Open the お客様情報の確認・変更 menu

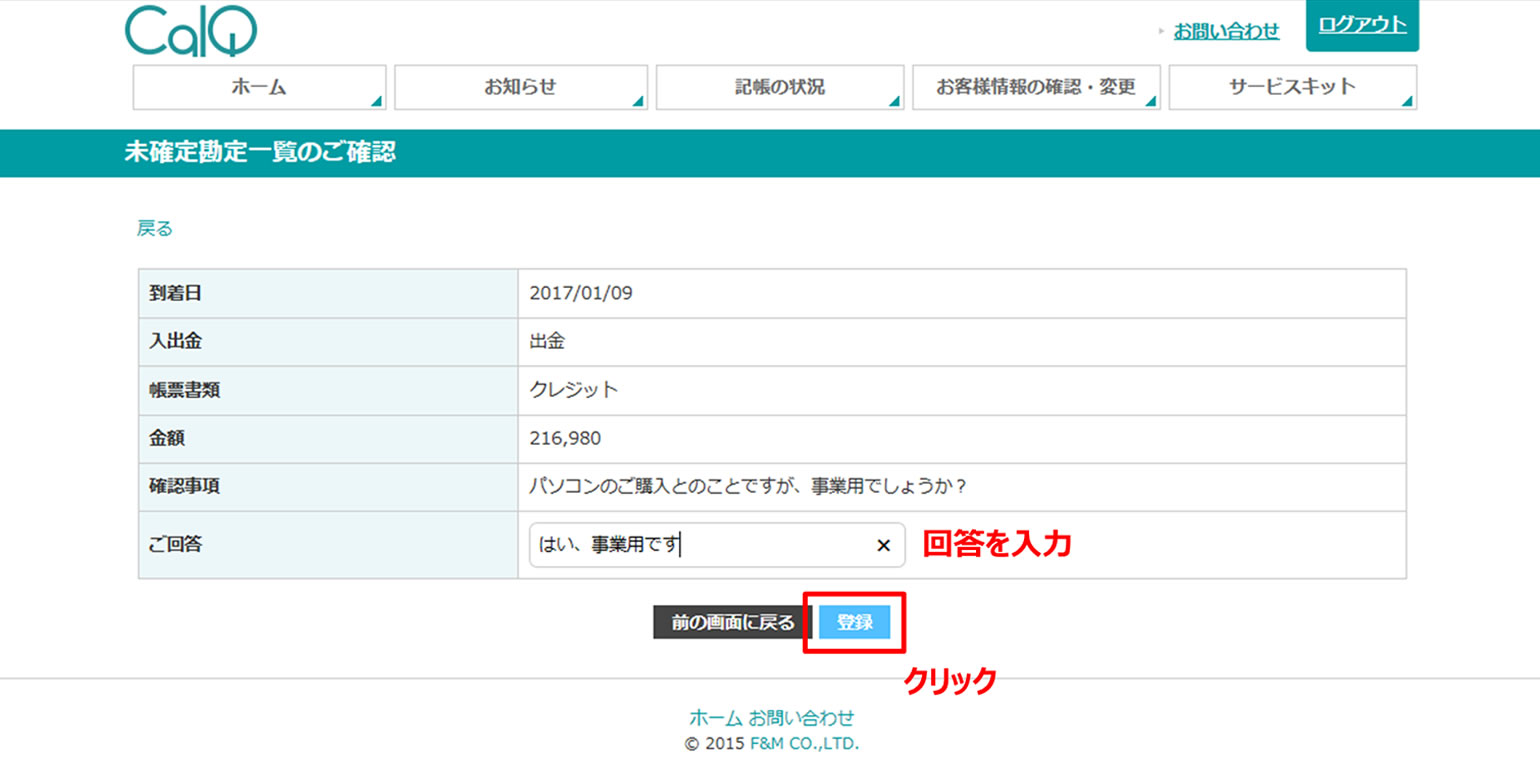click(1036, 87)
